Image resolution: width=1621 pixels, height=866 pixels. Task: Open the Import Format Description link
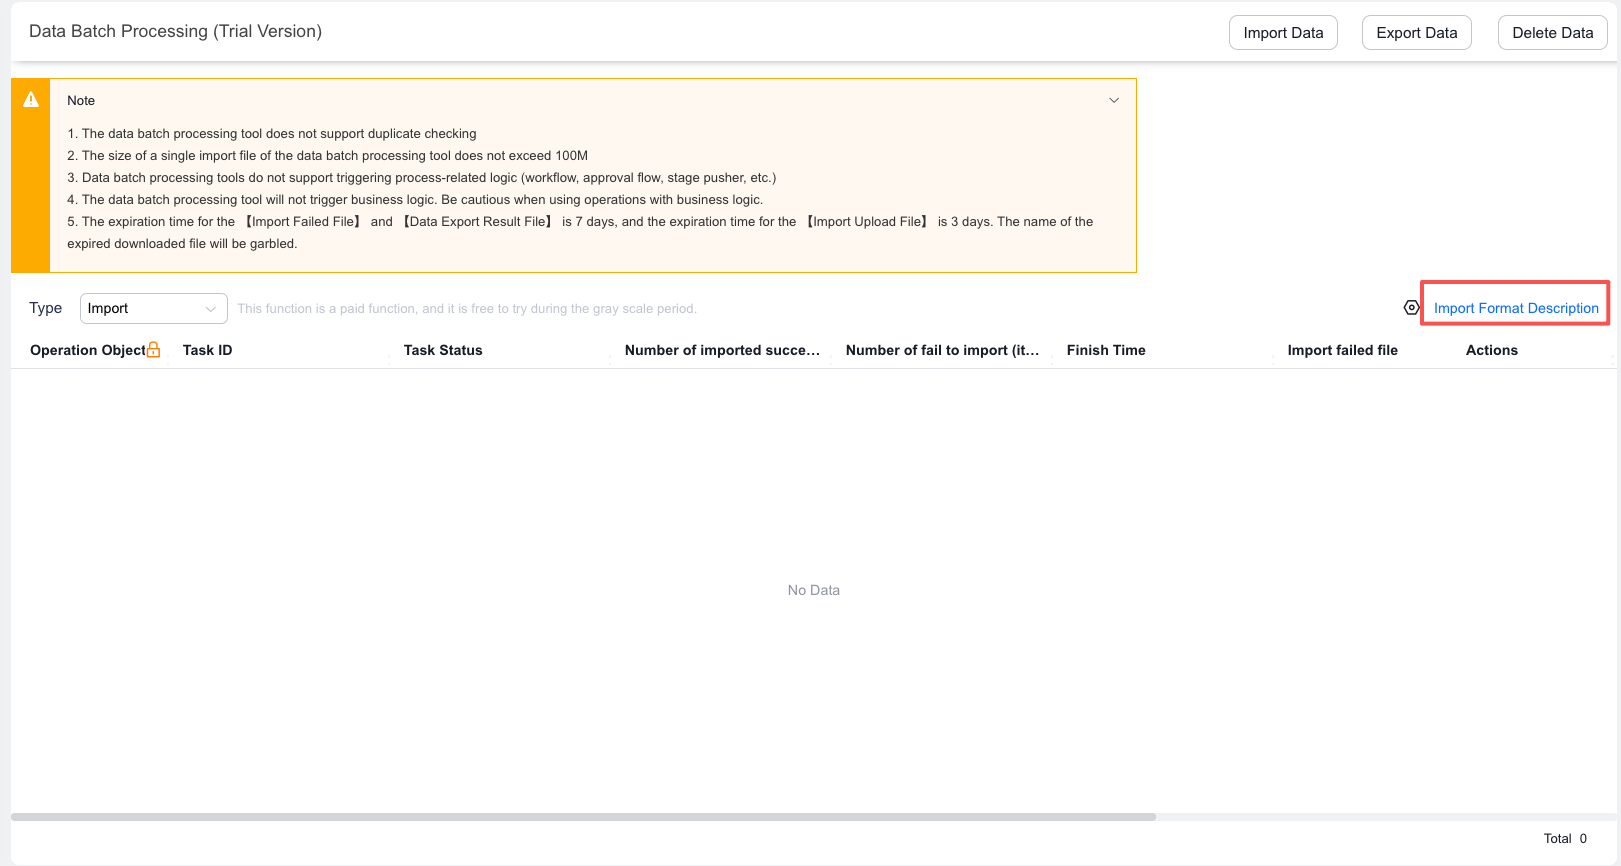coord(1516,308)
